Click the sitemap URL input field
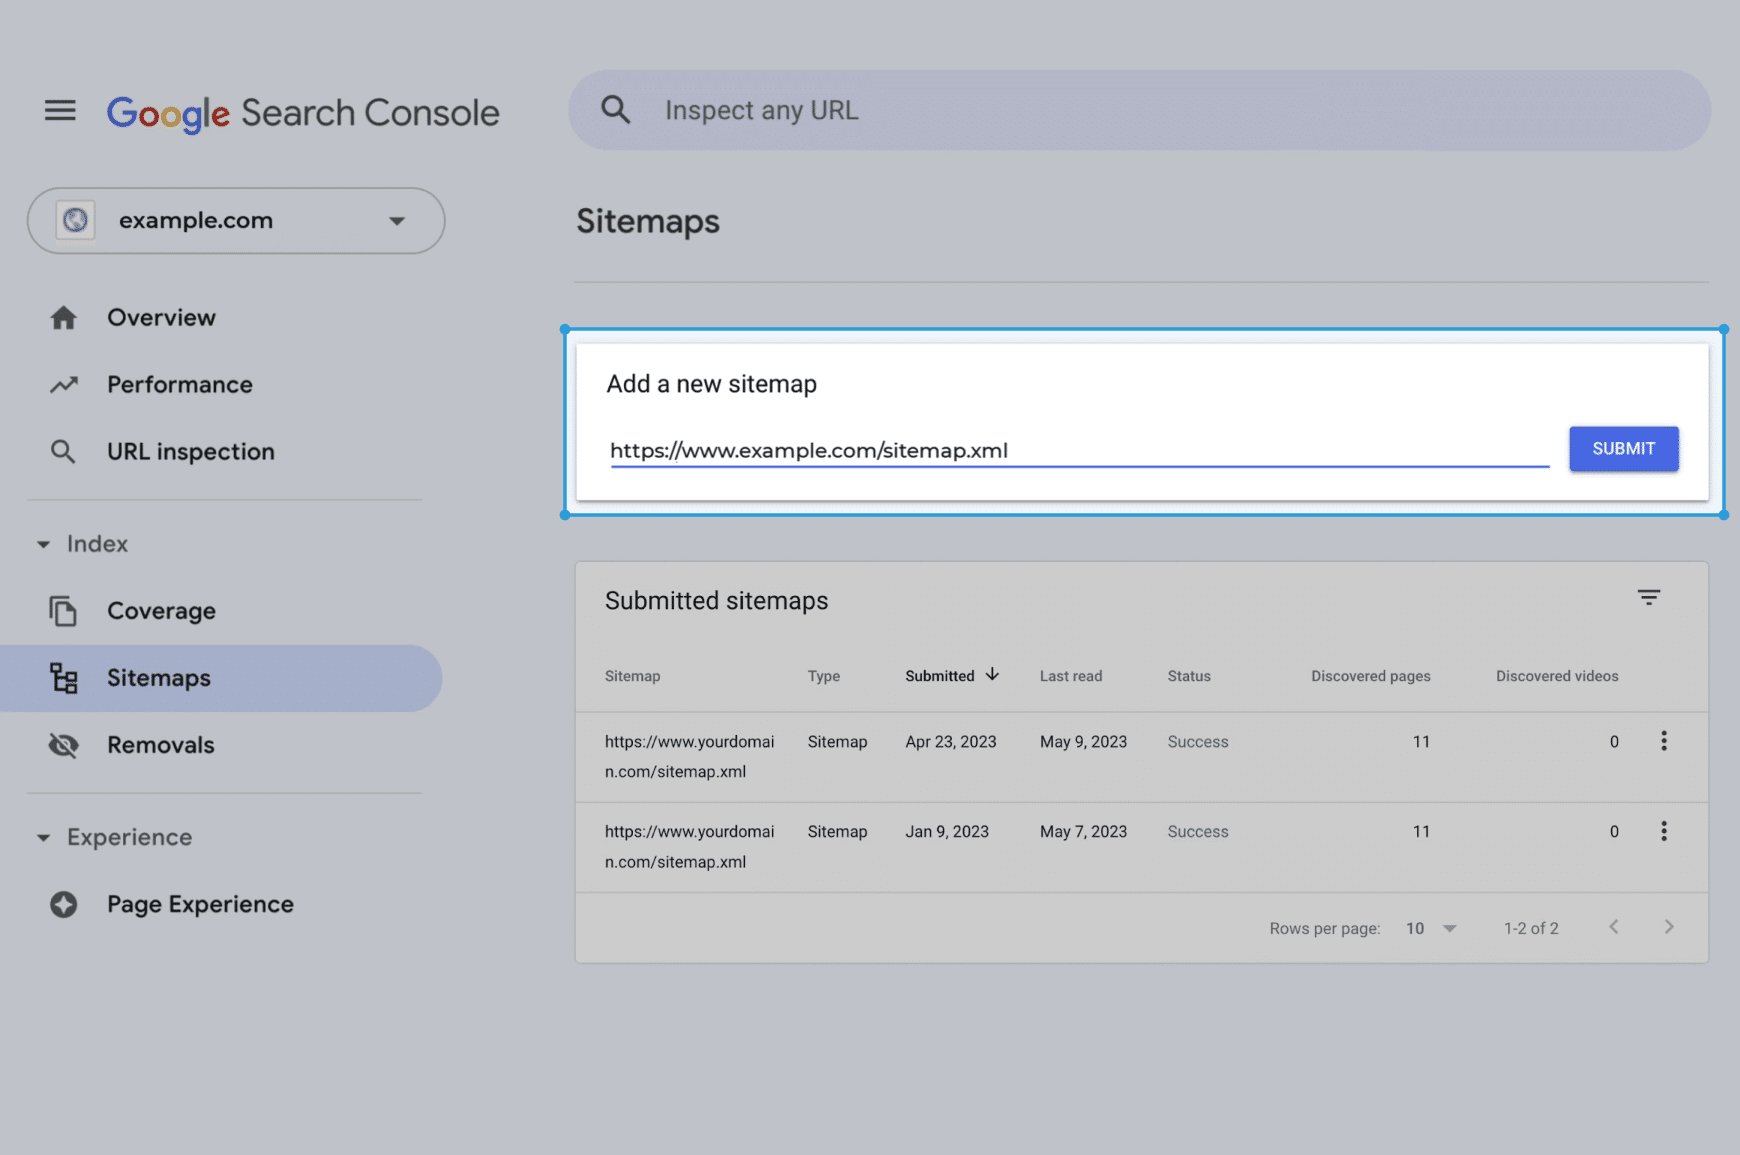 1079,450
